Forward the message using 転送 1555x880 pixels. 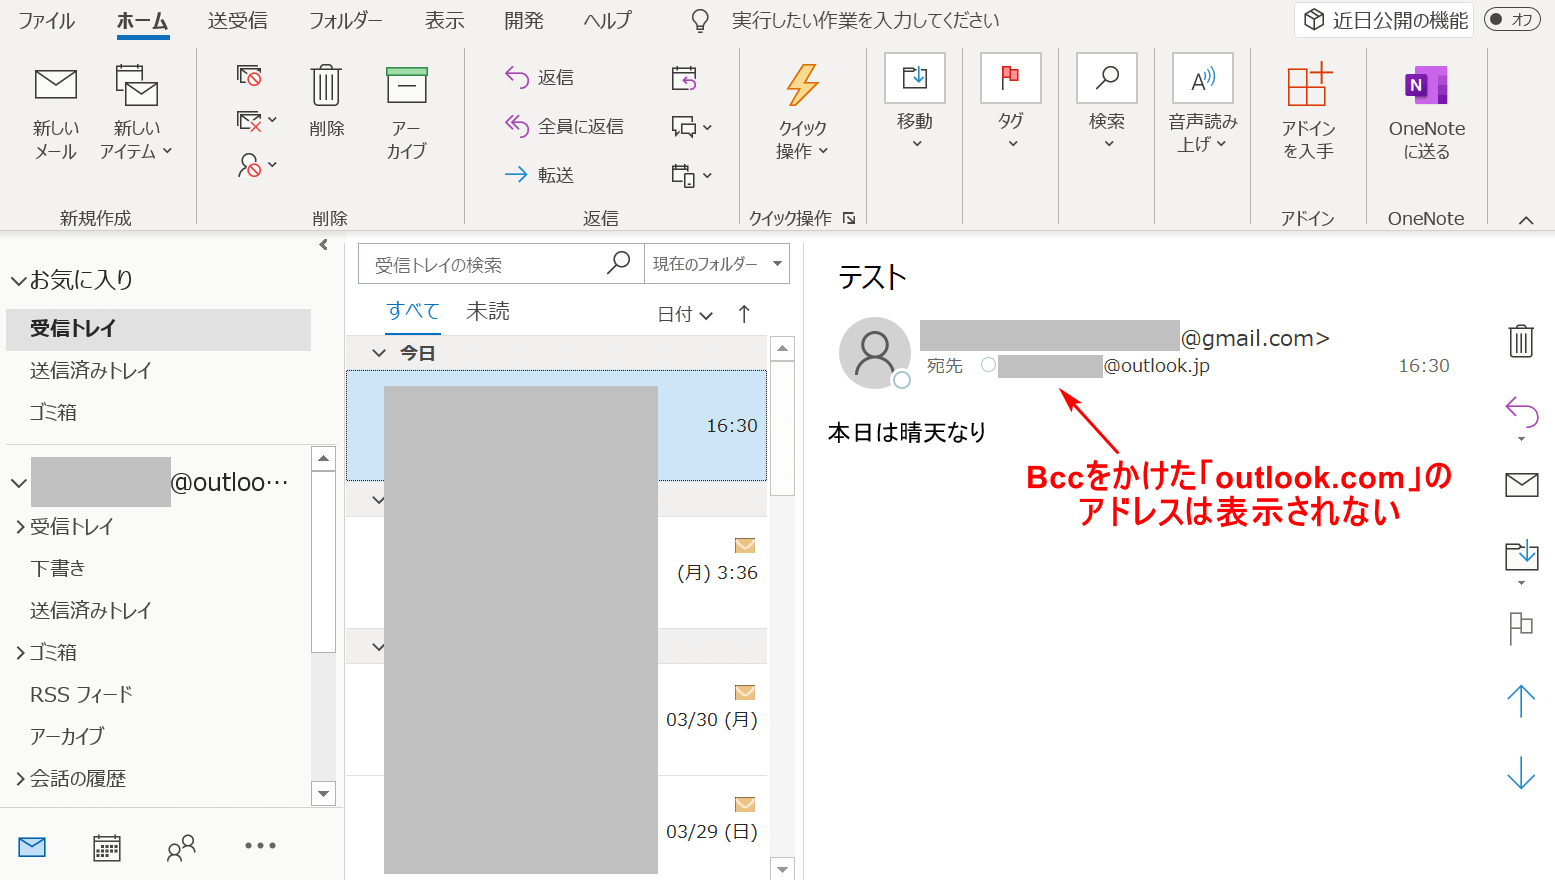coord(540,175)
